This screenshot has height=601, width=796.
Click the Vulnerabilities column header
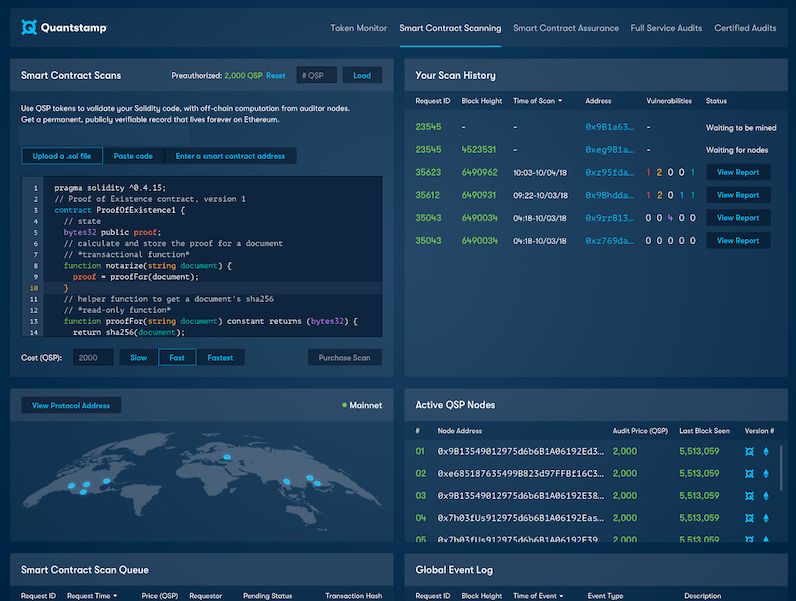pyautogui.click(x=669, y=101)
